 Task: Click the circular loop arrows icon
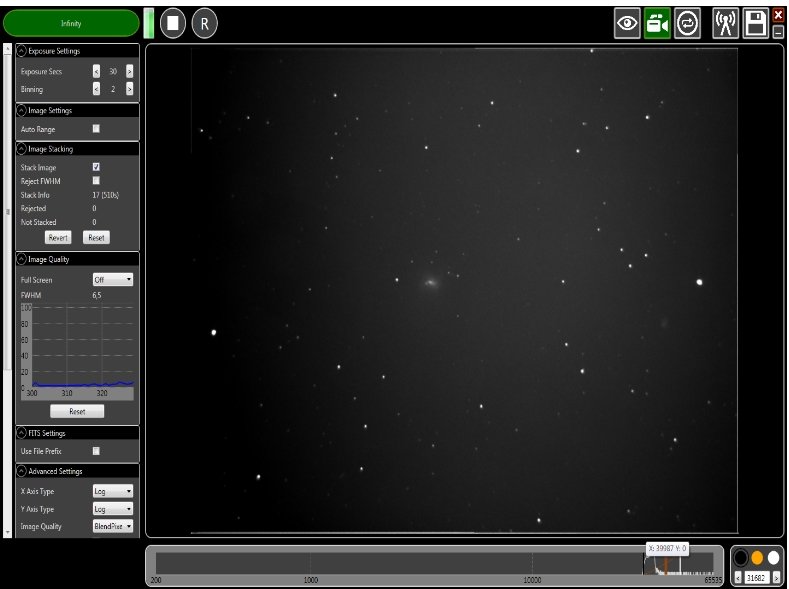687,23
